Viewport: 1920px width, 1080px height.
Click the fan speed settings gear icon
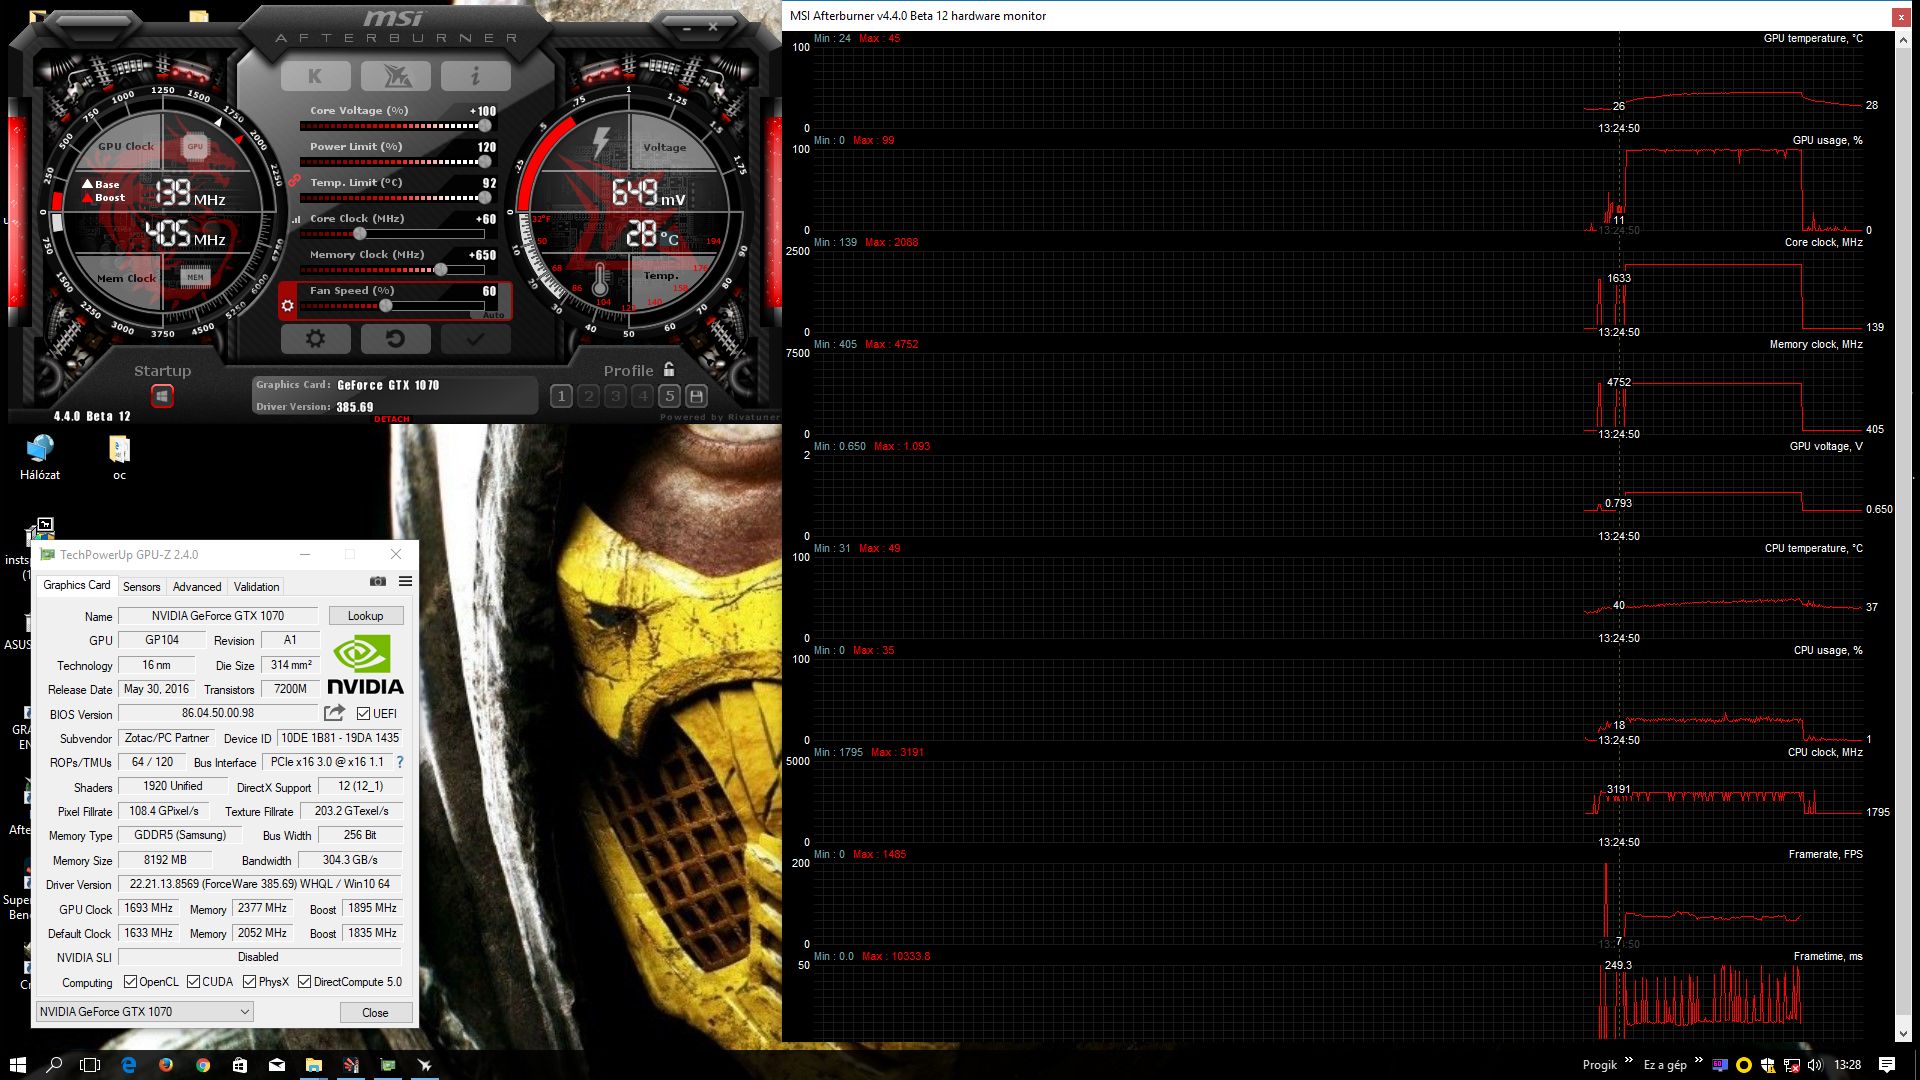point(288,305)
